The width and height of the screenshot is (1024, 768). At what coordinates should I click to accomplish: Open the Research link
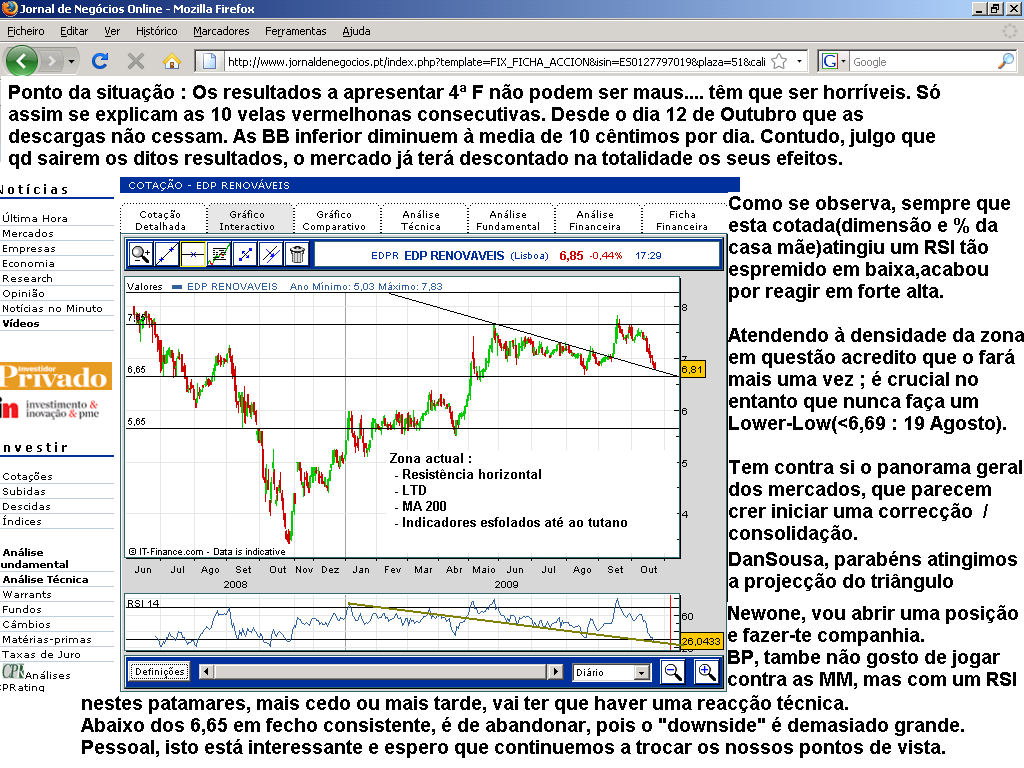27,278
